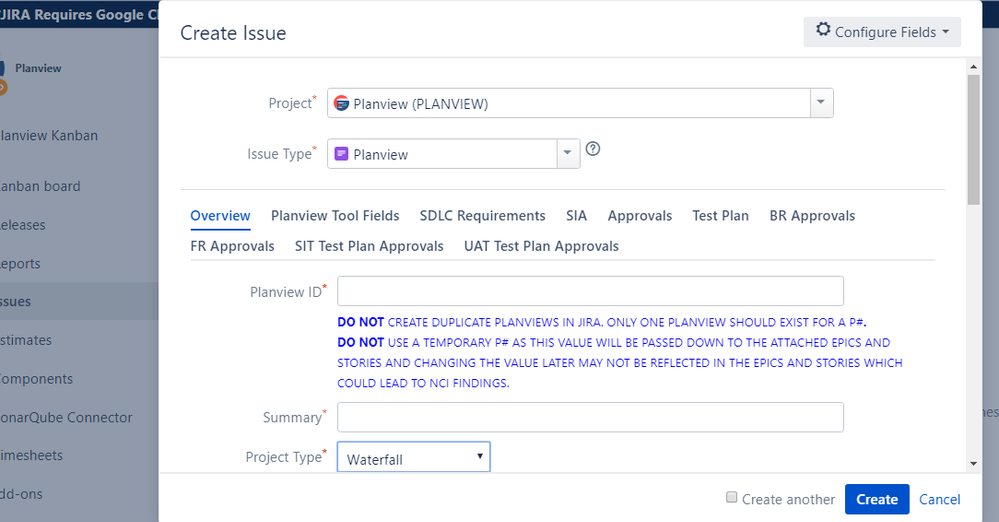Click the Create button
Image resolution: width=999 pixels, height=522 pixels.
pyautogui.click(x=877, y=499)
